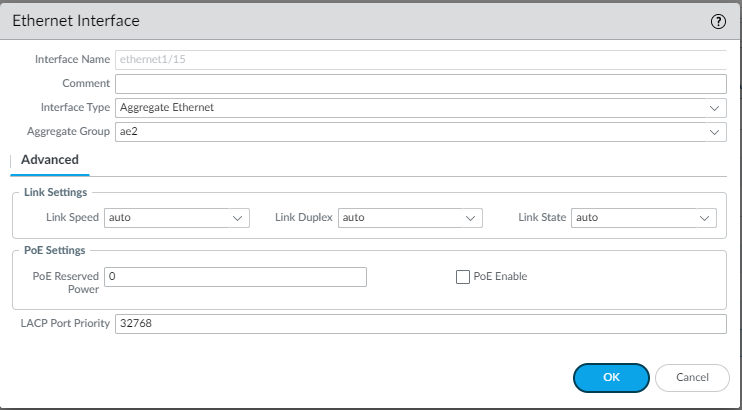Click the Interface Type chevron arrow
Image resolution: width=742 pixels, height=410 pixels.
715,107
